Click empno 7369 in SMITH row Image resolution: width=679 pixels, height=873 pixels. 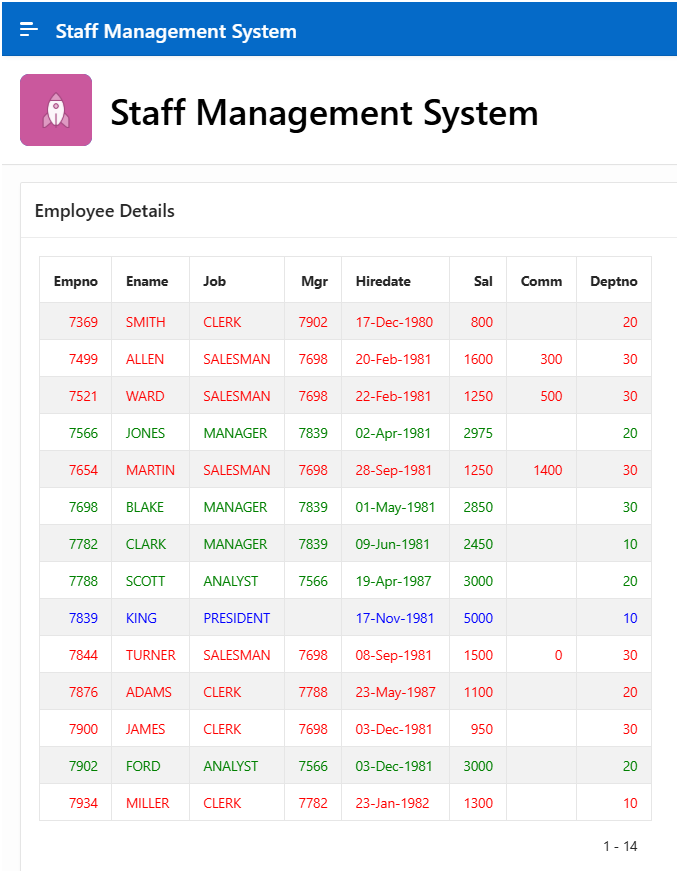point(83,322)
